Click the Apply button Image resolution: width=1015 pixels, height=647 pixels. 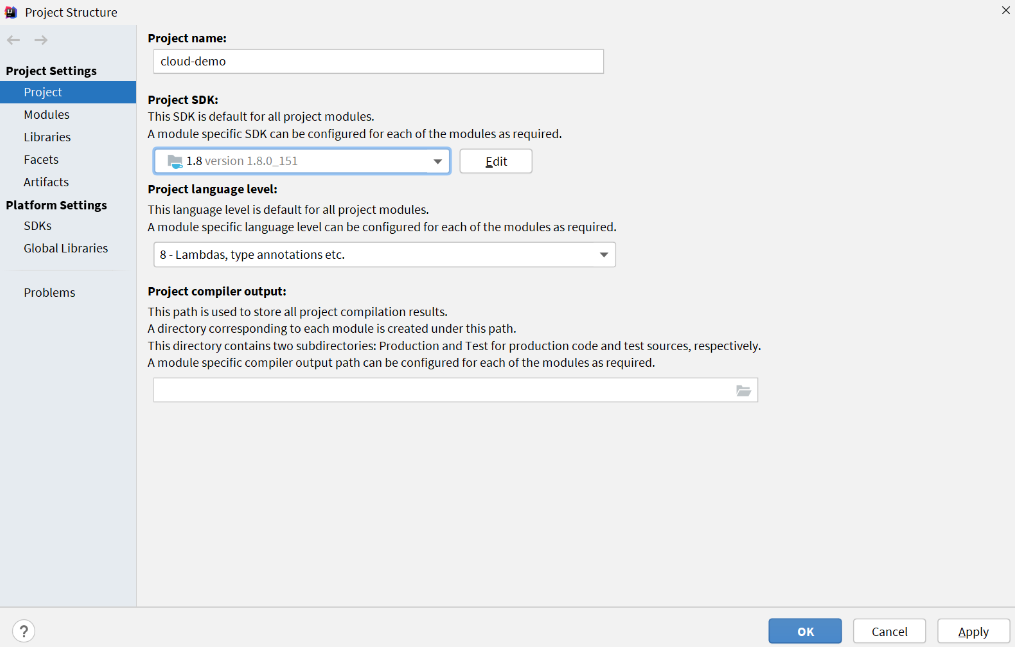(x=974, y=631)
